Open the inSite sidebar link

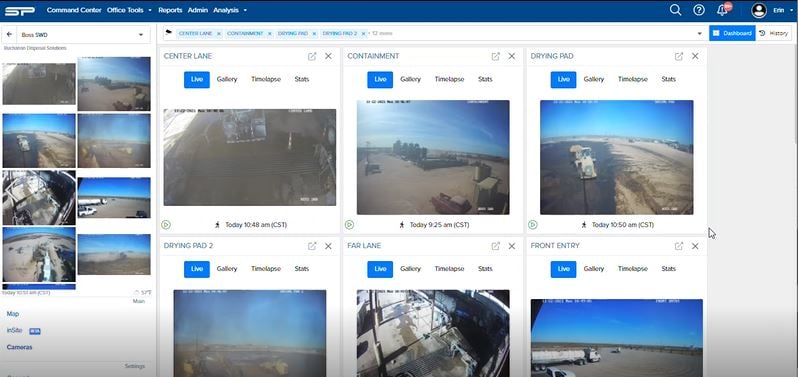click(x=14, y=330)
